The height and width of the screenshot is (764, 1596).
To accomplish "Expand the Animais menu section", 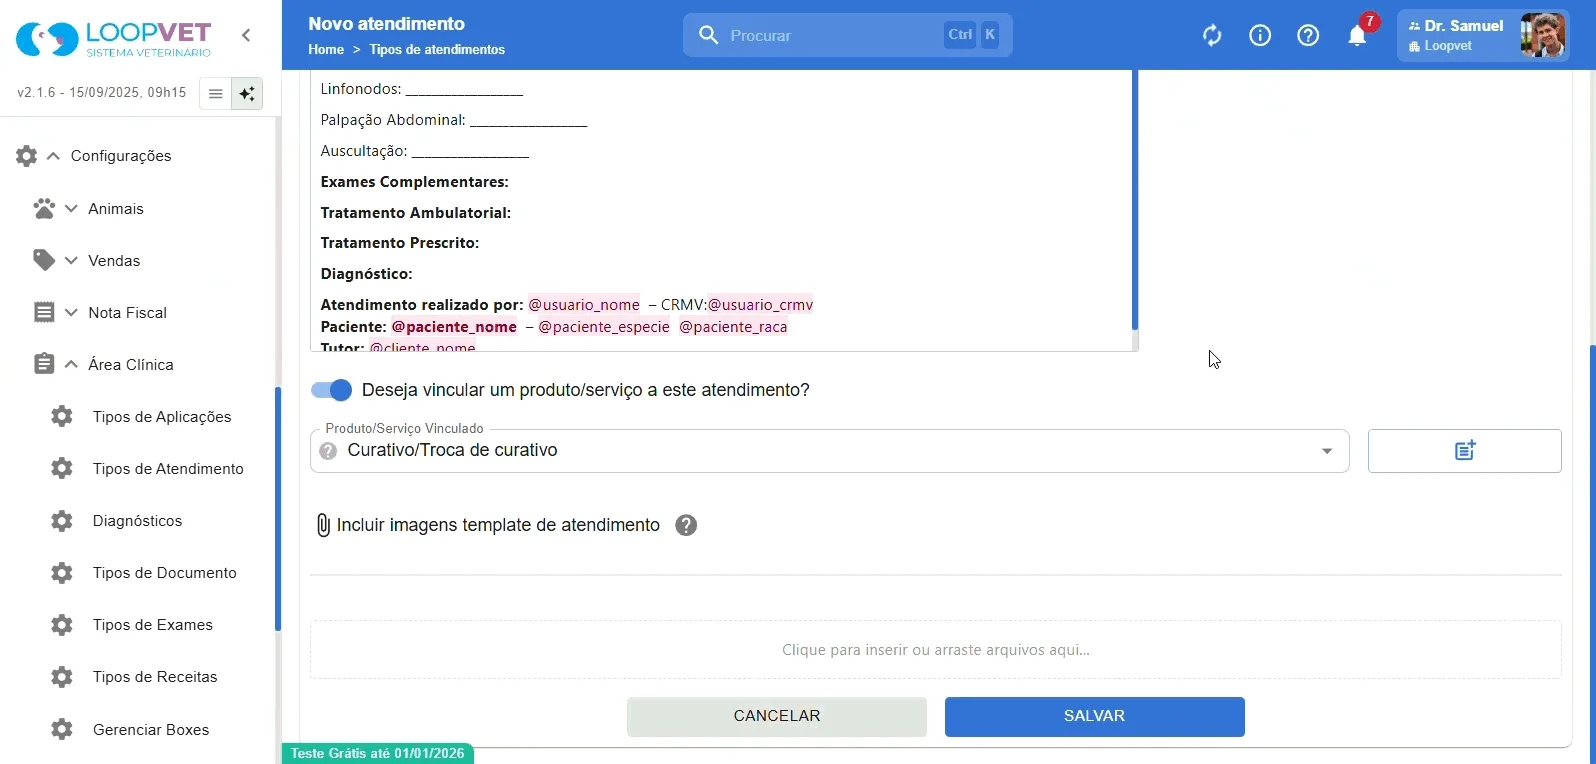I will (x=89, y=209).
